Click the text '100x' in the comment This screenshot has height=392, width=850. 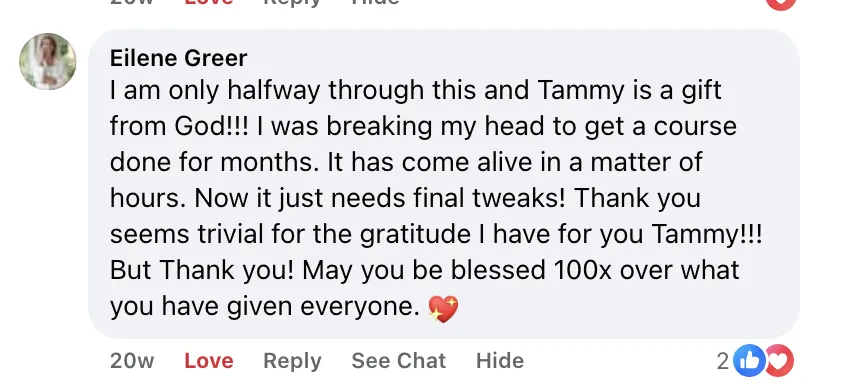[x=582, y=270]
